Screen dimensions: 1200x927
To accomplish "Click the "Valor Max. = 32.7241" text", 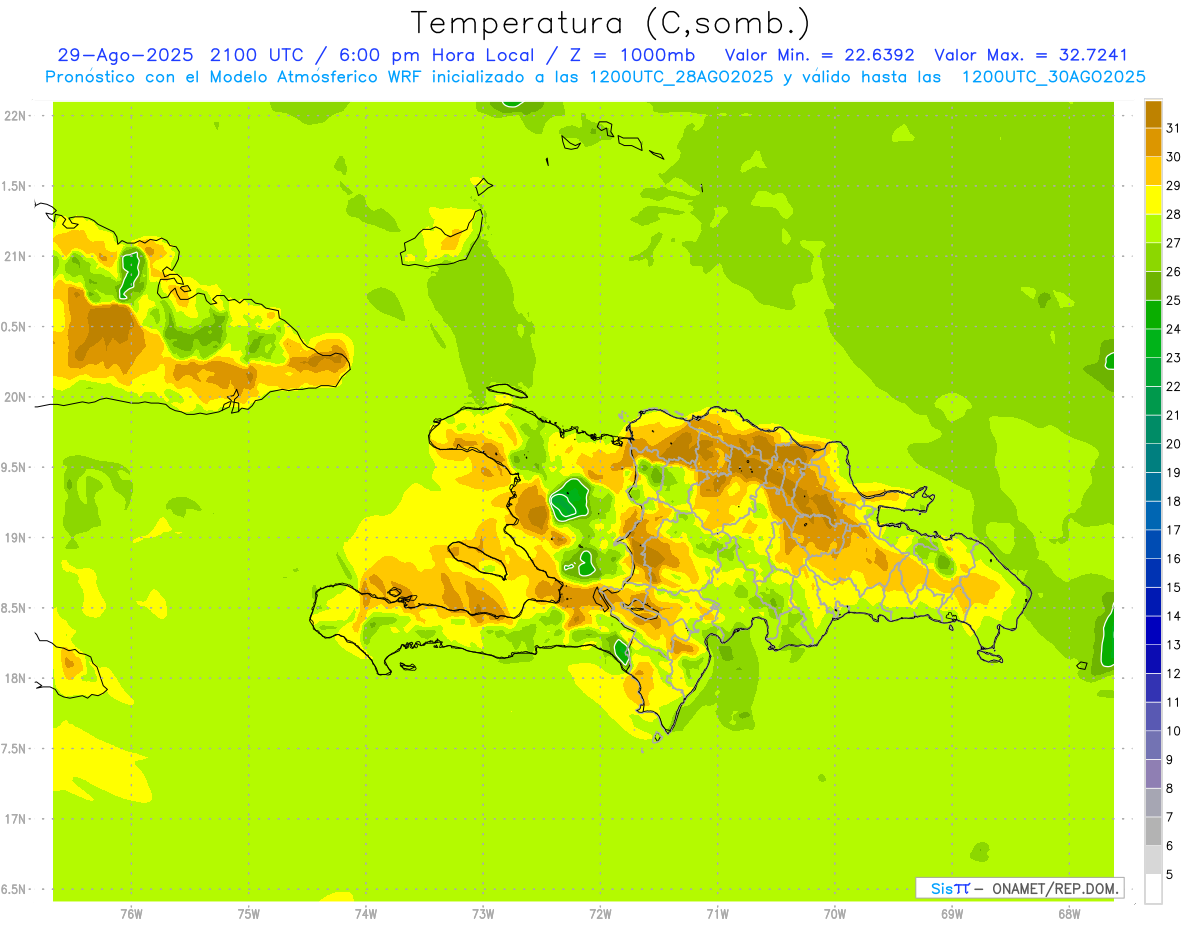I will pos(1031,55).
